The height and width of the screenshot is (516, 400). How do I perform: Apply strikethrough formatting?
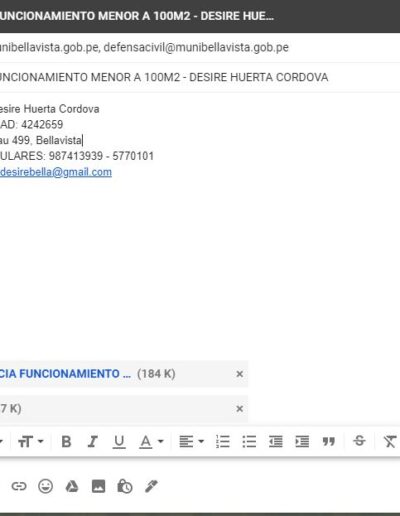359,441
